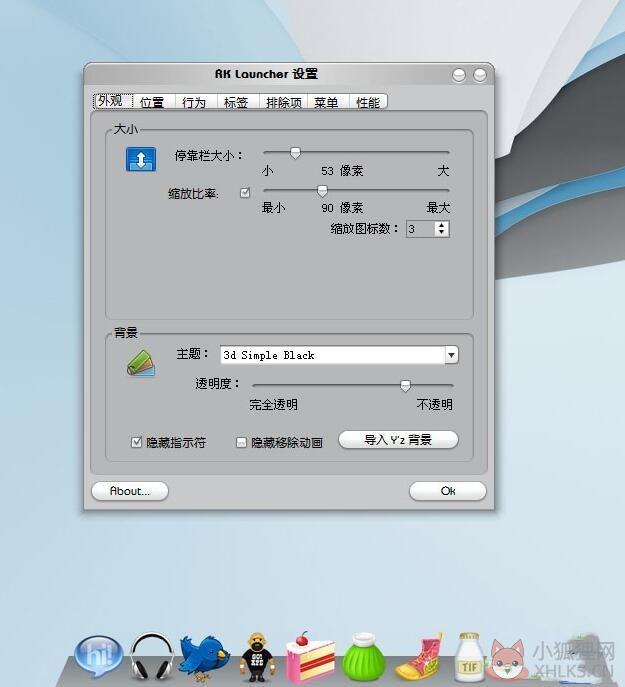Click the 透明度 slider handle

[x=405, y=386]
